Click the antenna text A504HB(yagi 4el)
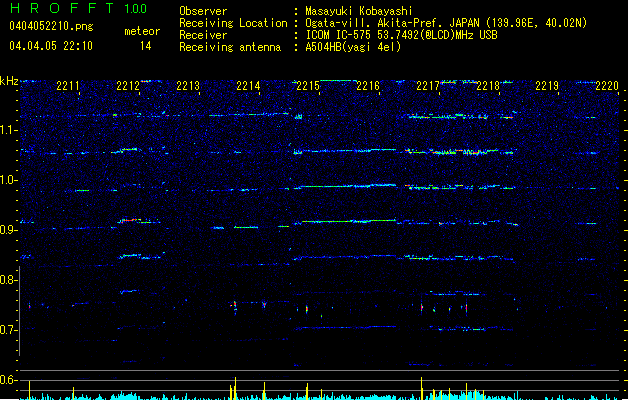Viewport: 629px width, 400px height. tap(353, 47)
